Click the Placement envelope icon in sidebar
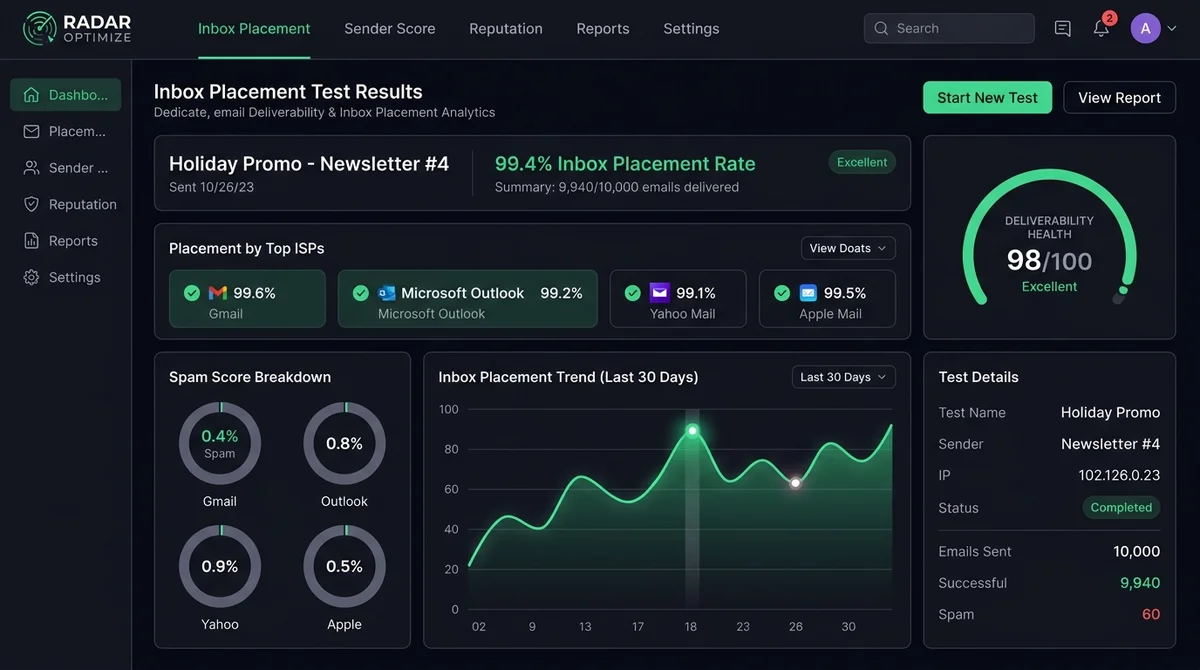Image resolution: width=1200 pixels, height=670 pixels. click(31, 131)
